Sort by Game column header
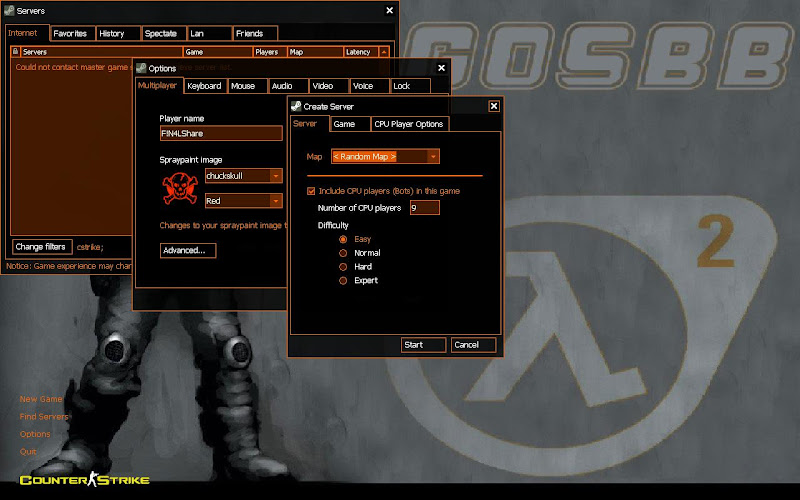The image size is (800, 500). (218, 52)
